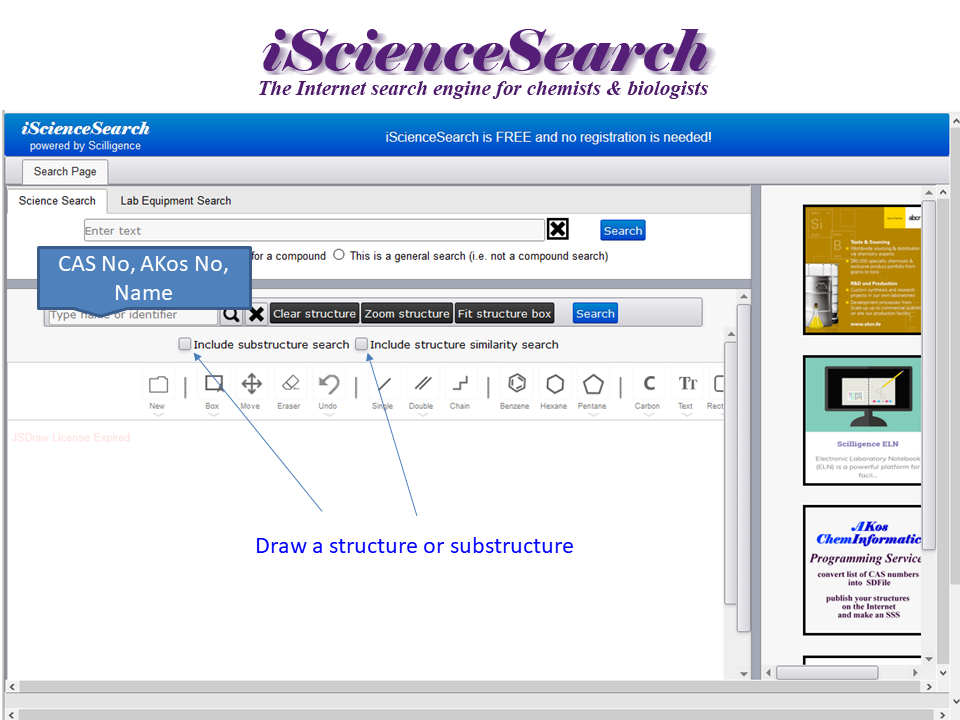Expand dropdown arrow under Double bond tool

point(422,414)
